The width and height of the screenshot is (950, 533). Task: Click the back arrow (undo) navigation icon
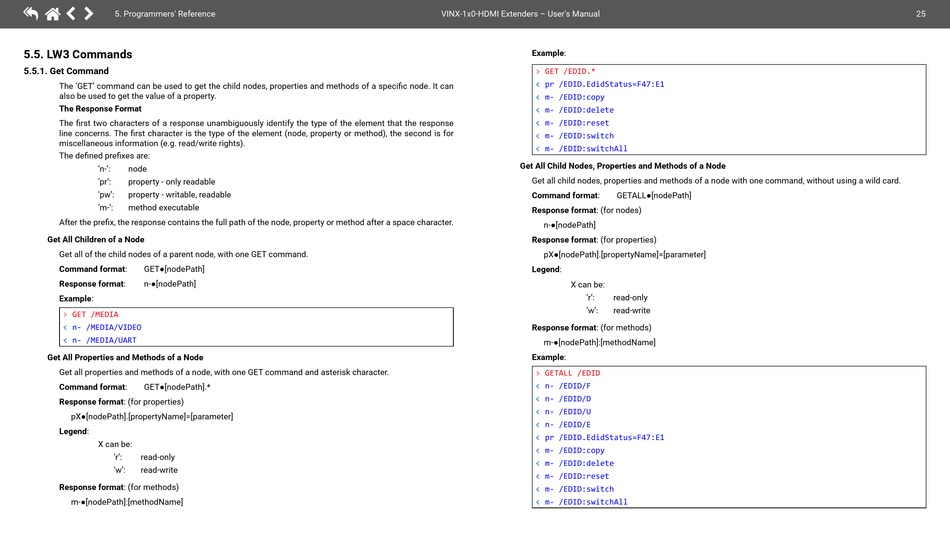pyautogui.click(x=30, y=13)
